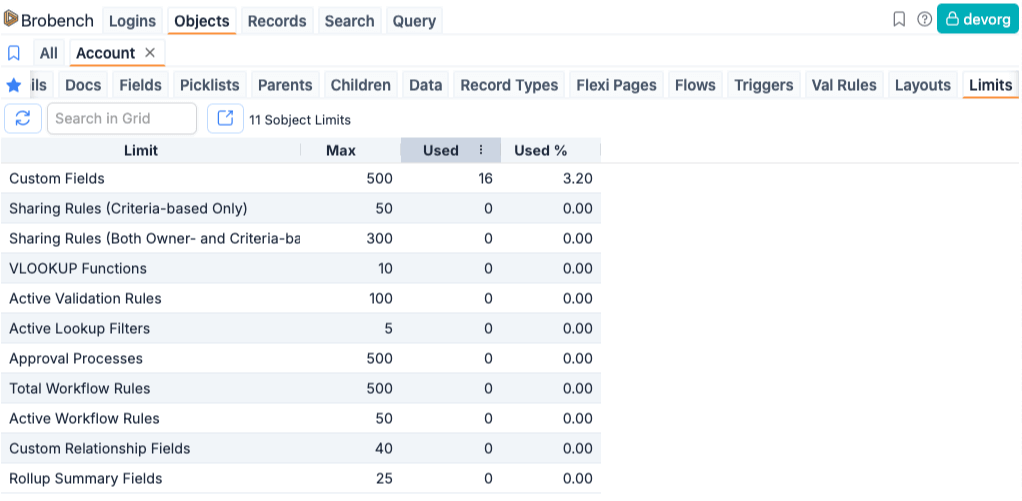Viewport: 1022px width, 501px height.
Task: Open the Record Types sub-tab
Action: [509, 85]
